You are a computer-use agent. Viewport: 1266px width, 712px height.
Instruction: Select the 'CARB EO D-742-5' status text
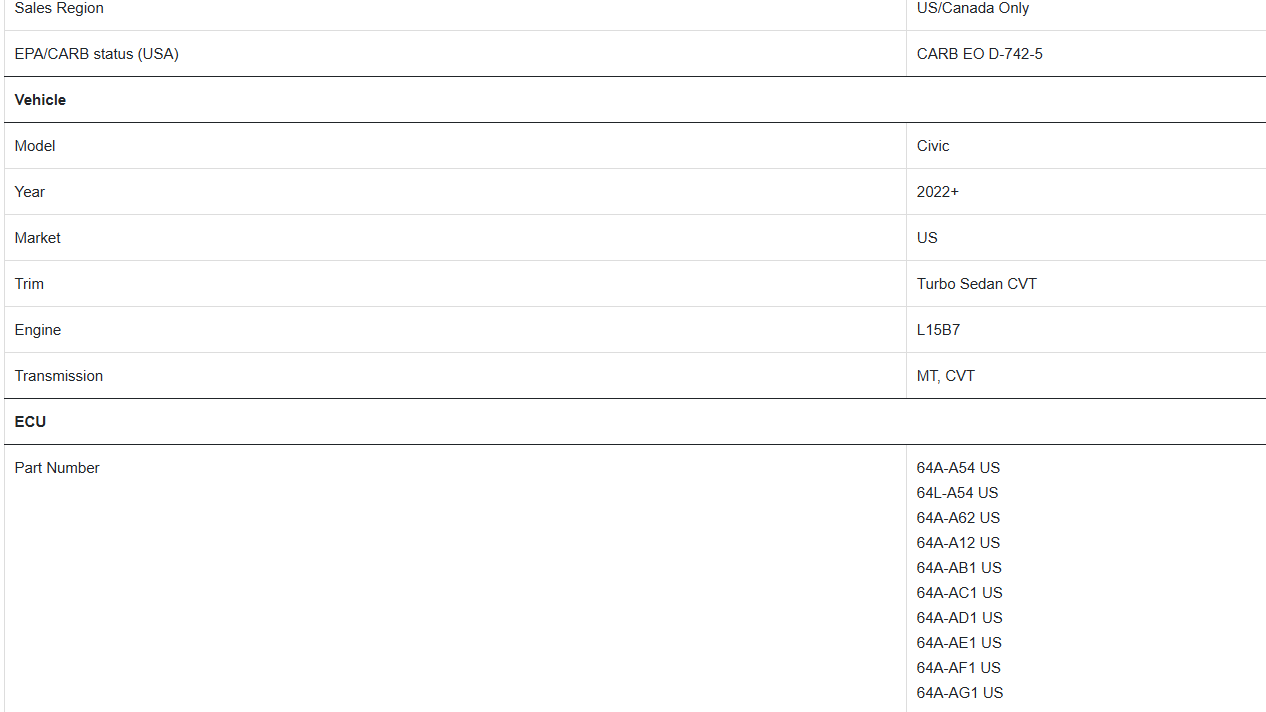pyautogui.click(x=979, y=54)
